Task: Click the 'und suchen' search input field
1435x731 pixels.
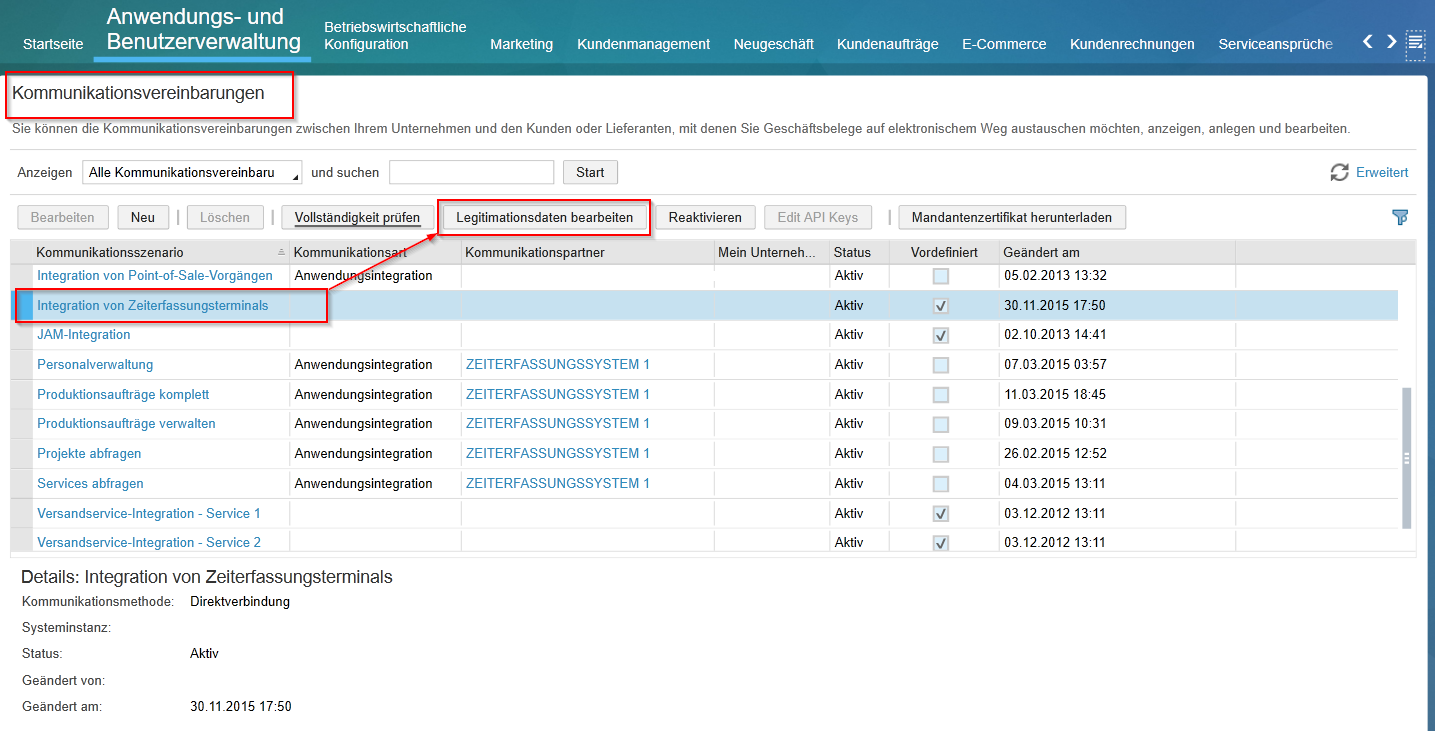Action: tap(471, 172)
